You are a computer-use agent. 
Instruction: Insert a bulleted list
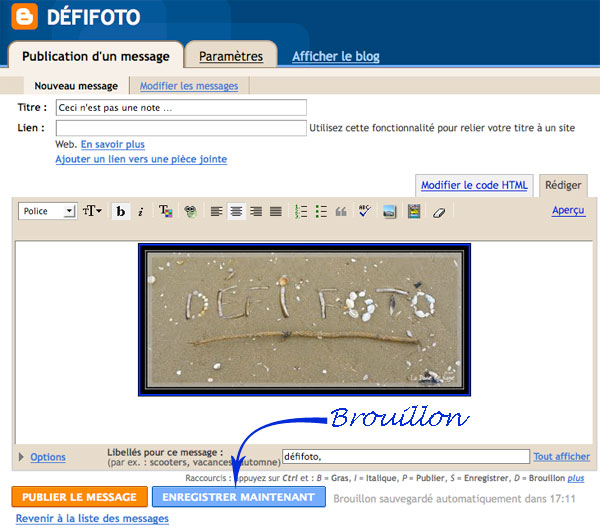click(321, 211)
